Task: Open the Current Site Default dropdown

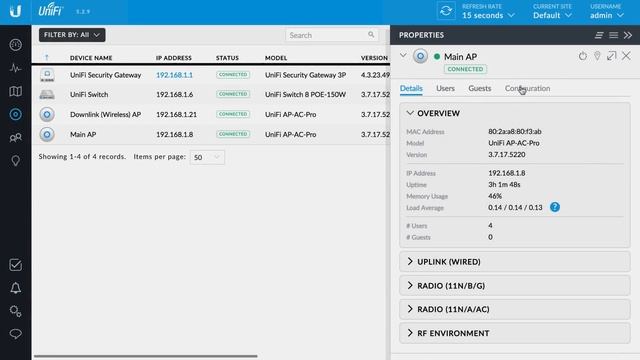Action: (x=552, y=15)
